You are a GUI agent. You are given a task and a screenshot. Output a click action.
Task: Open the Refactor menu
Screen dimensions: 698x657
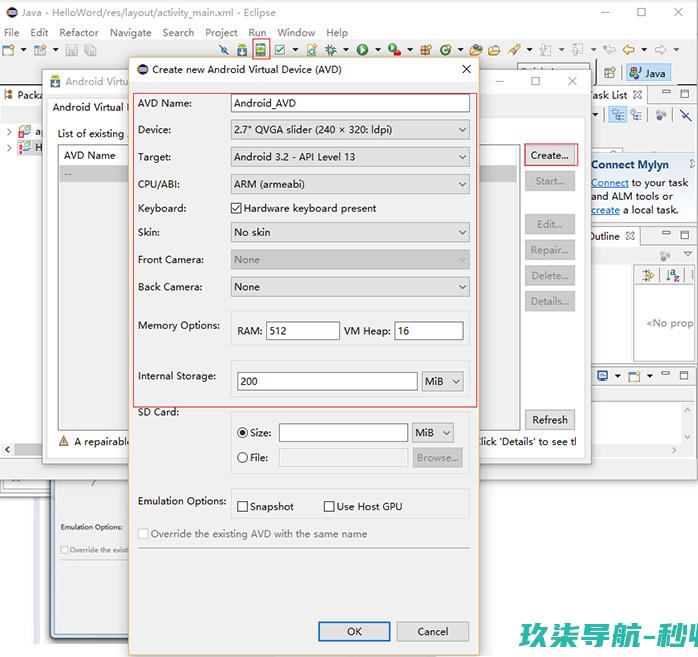79,32
